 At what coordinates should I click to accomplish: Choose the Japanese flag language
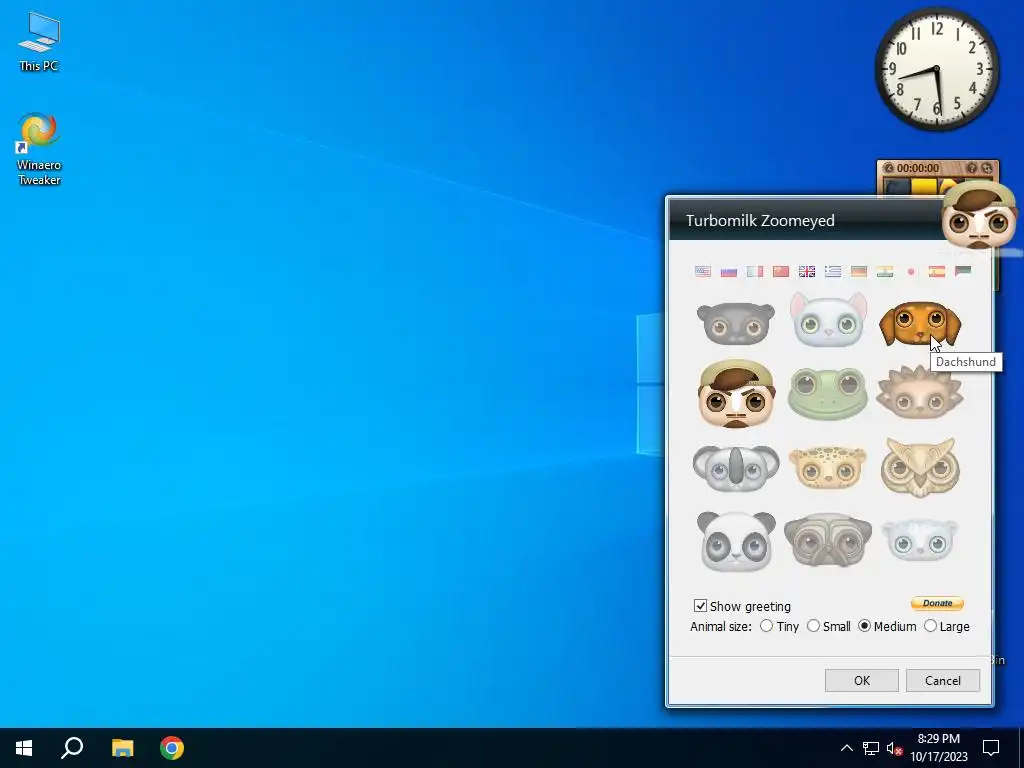click(x=911, y=271)
